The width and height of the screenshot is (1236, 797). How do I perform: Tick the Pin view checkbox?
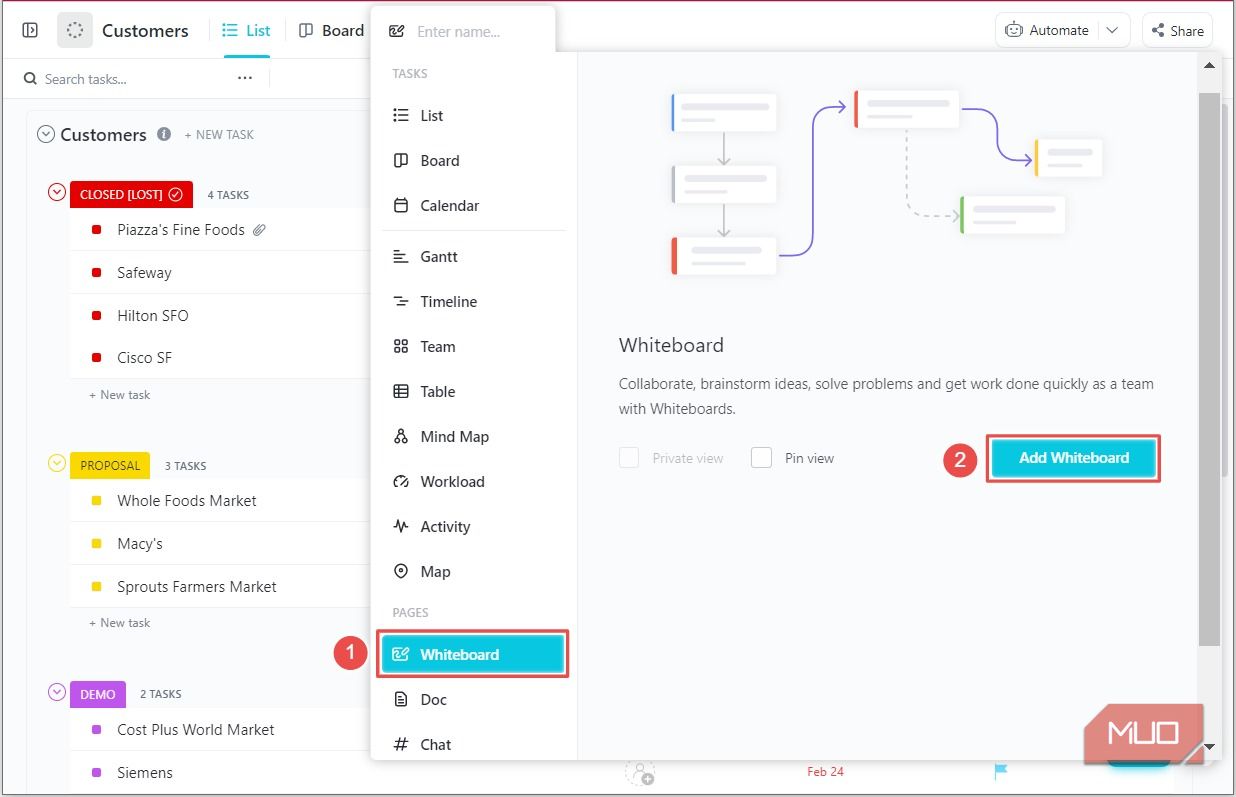(x=762, y=458)
